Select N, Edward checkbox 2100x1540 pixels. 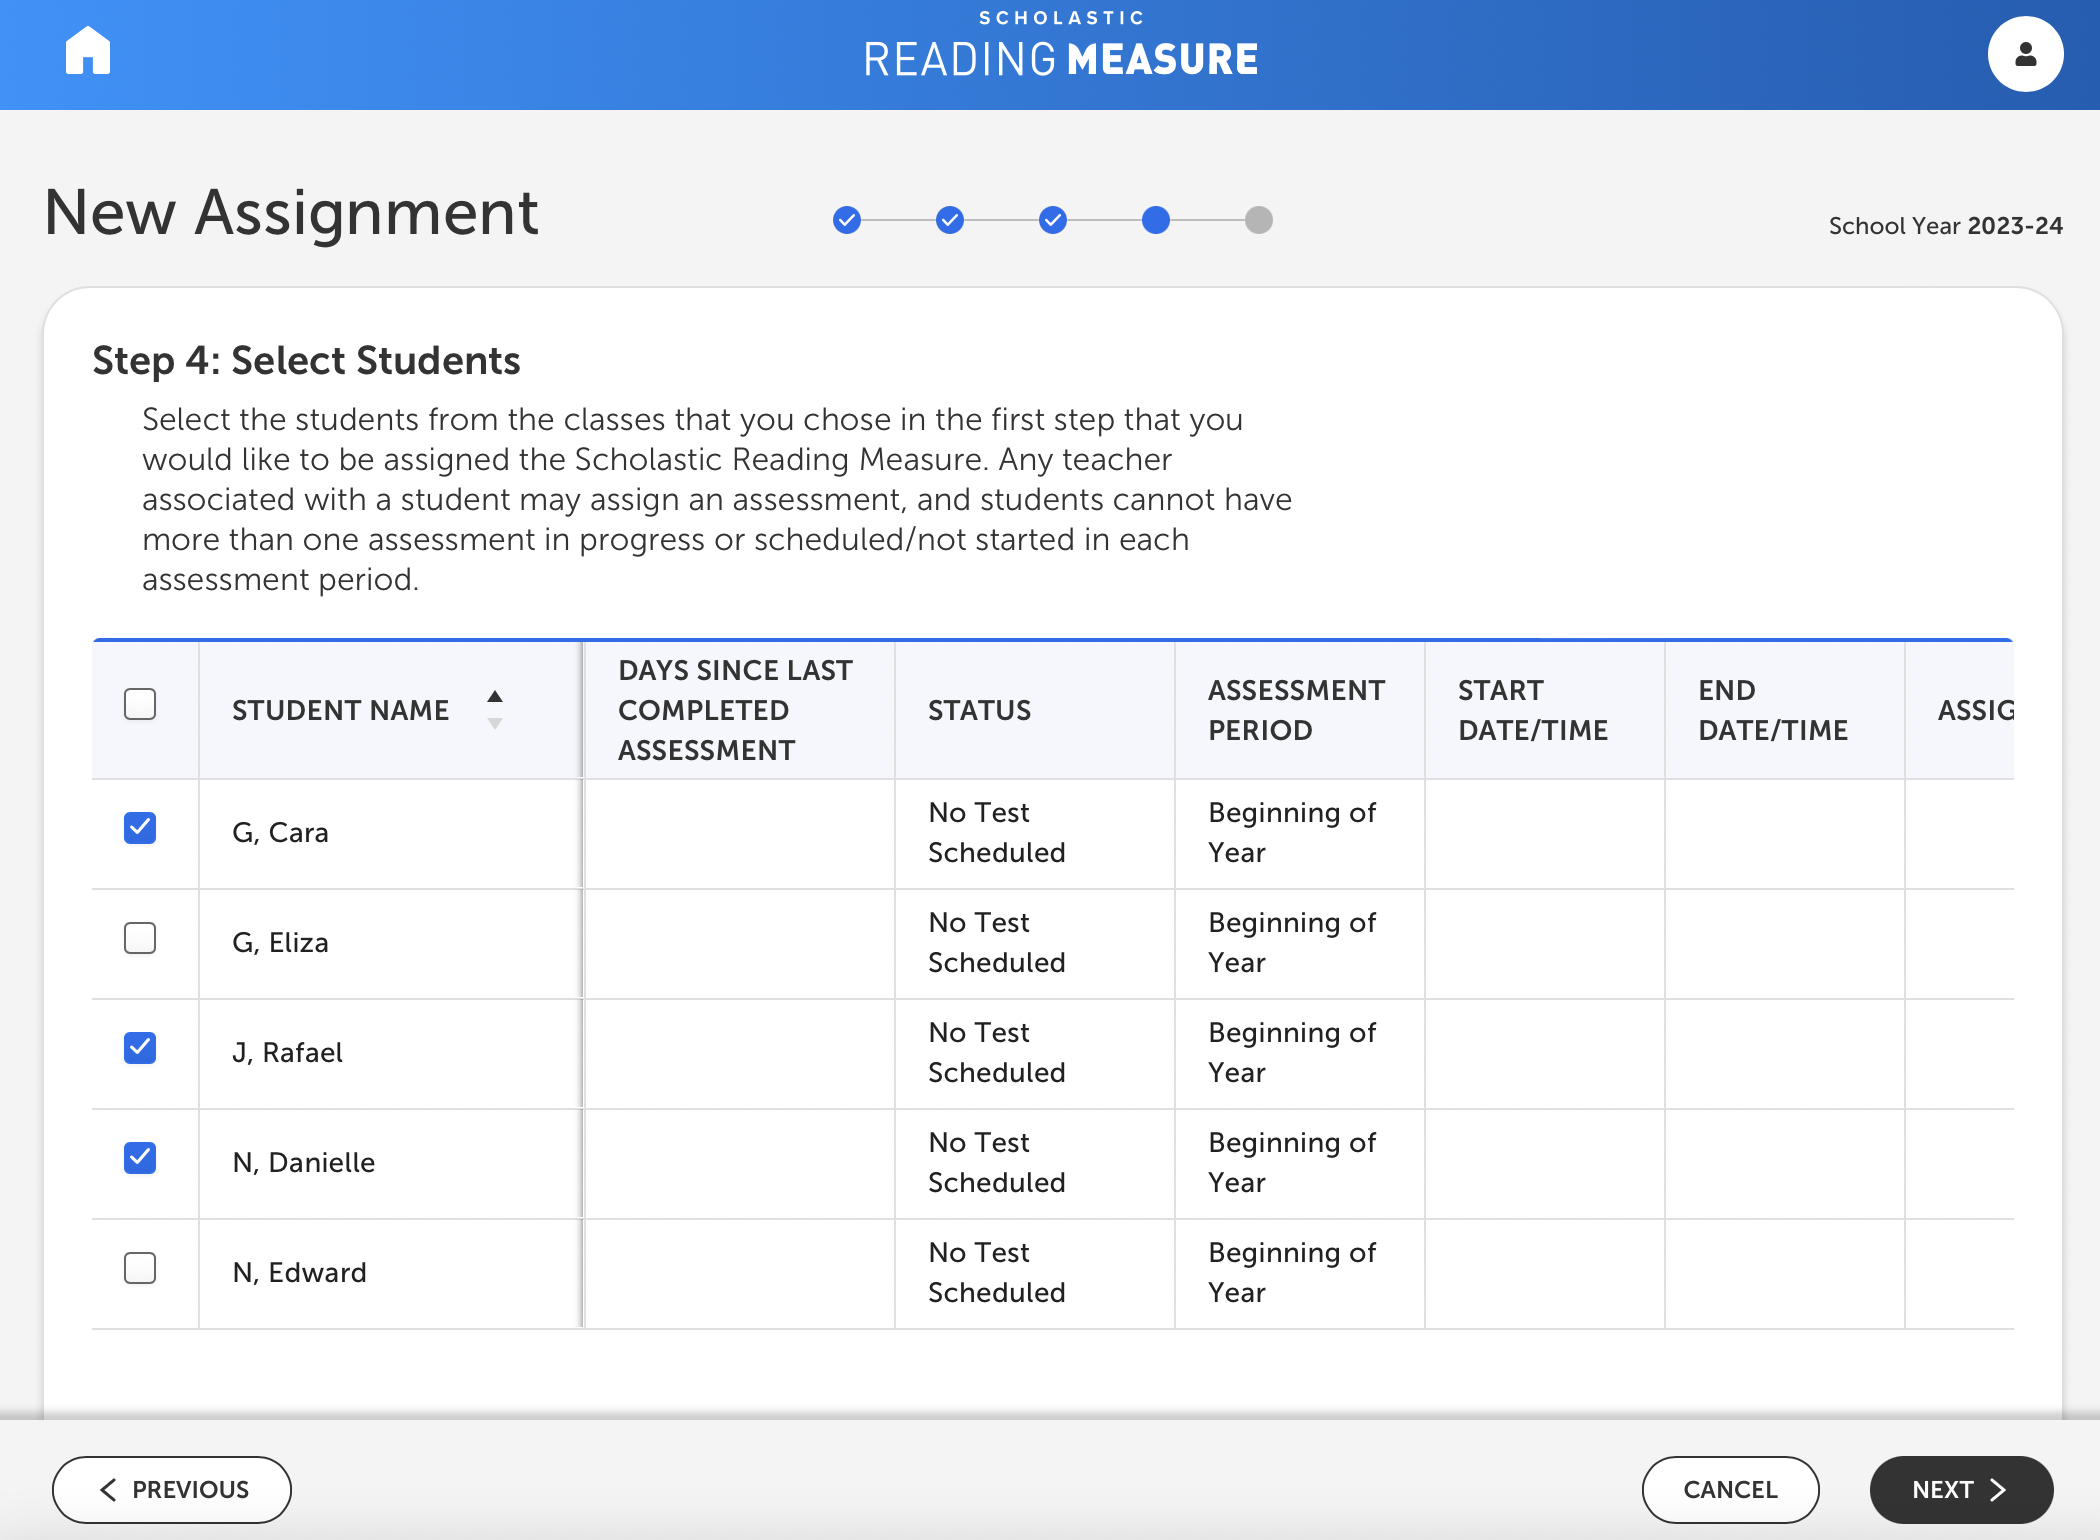coord(140,1268)
